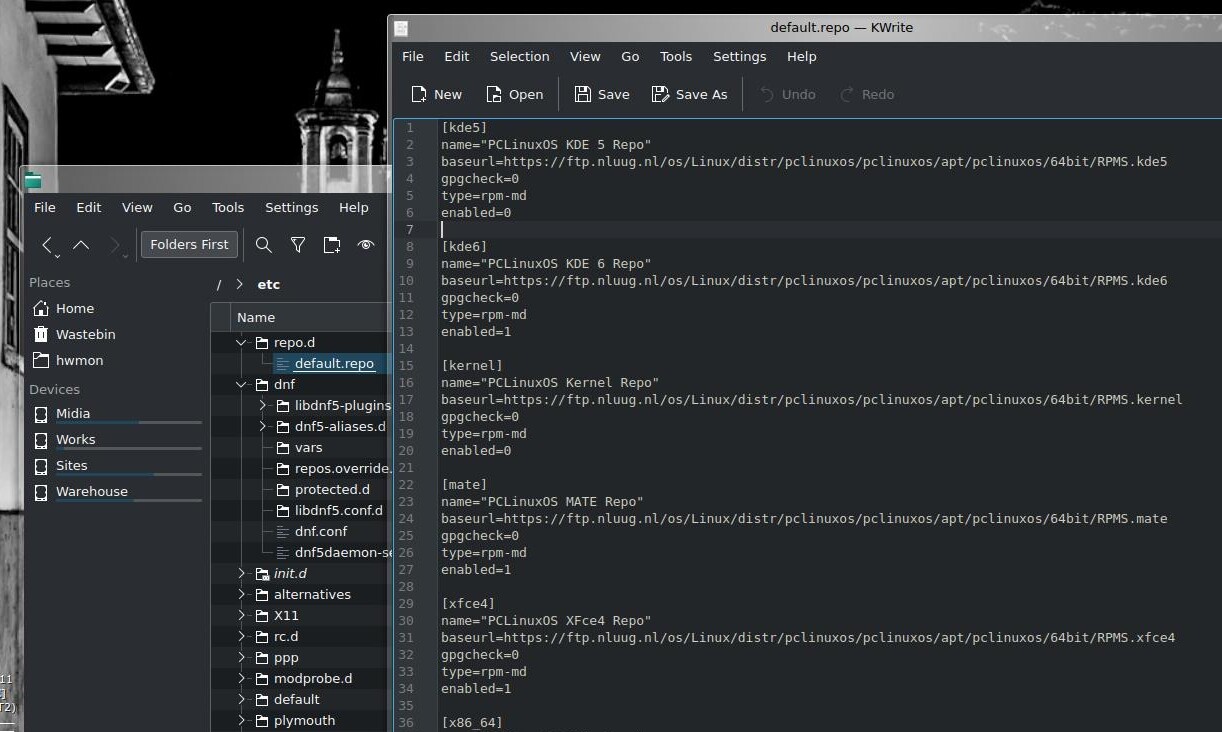
Task: Click the Save As toolbar icon
Action: [660, 94]
